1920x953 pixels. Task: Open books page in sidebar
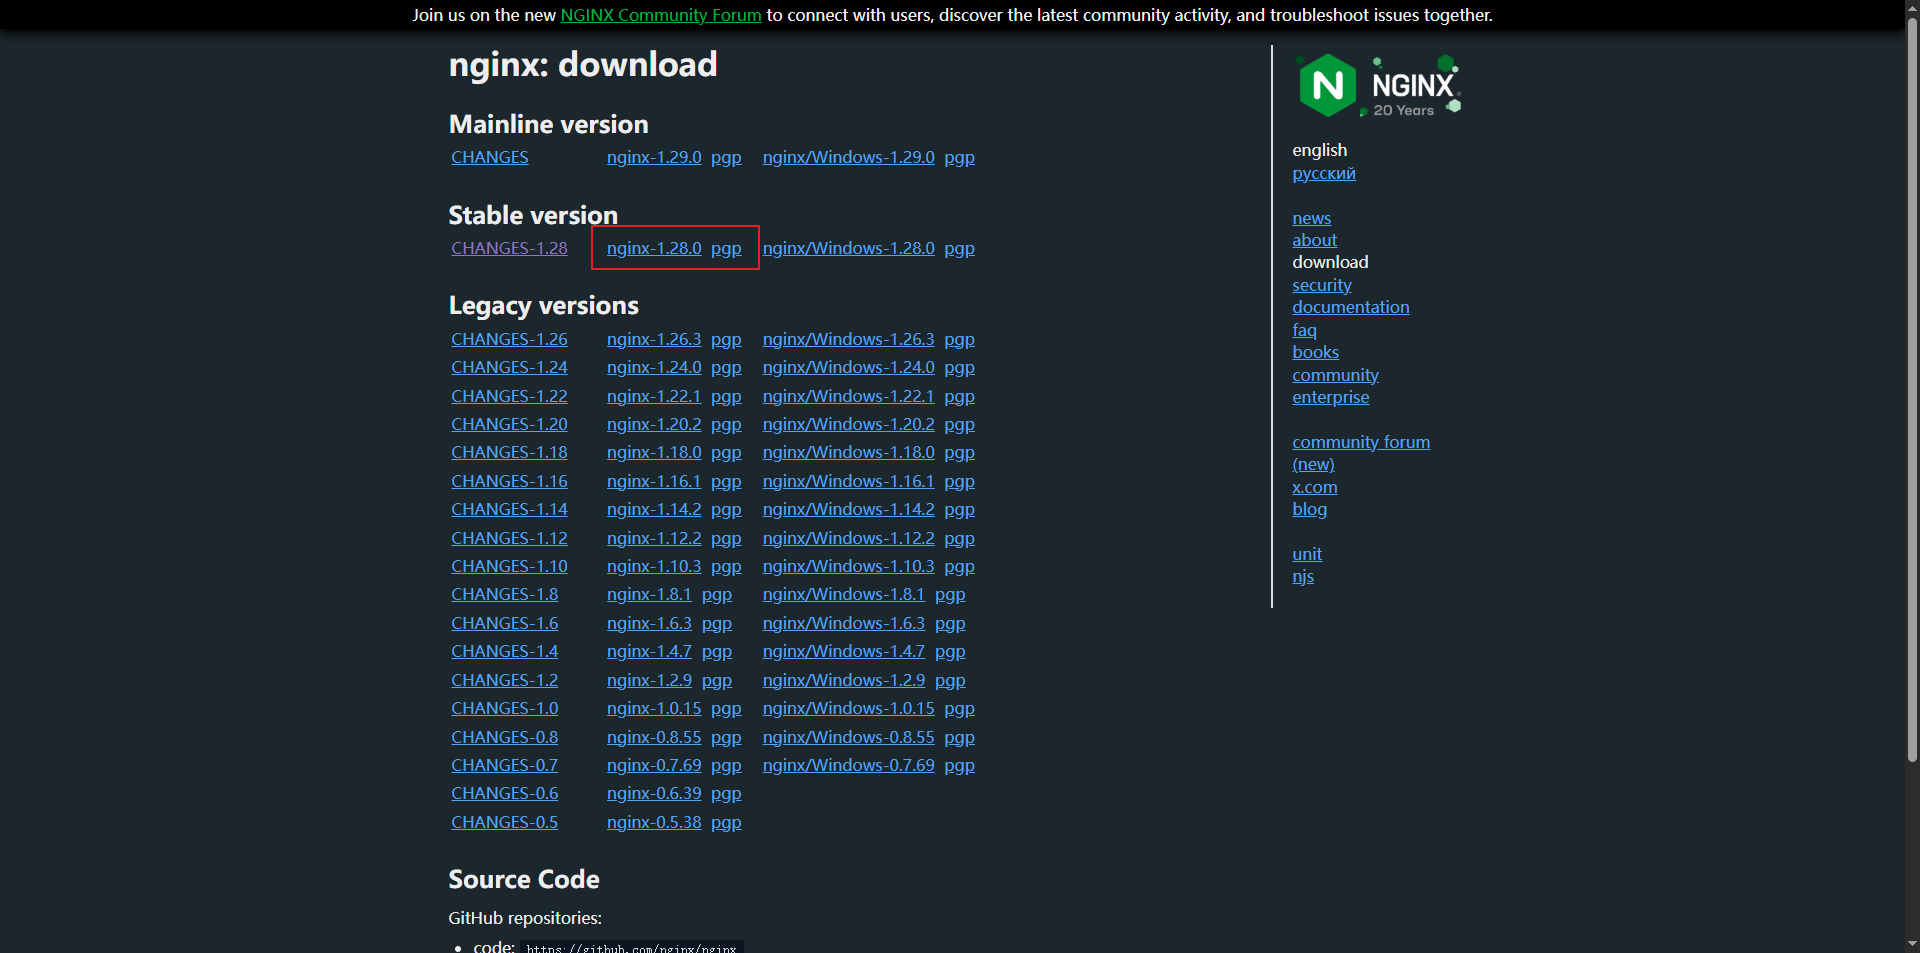click(x=1315, y=352)
